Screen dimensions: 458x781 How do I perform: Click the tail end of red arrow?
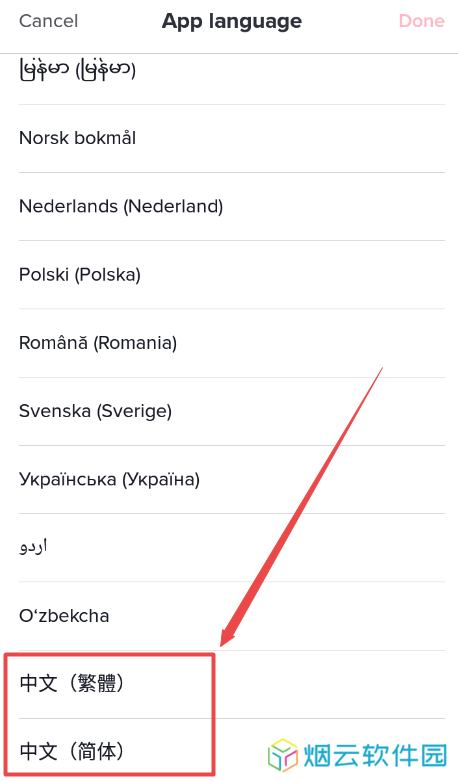(x=381, y=370)
